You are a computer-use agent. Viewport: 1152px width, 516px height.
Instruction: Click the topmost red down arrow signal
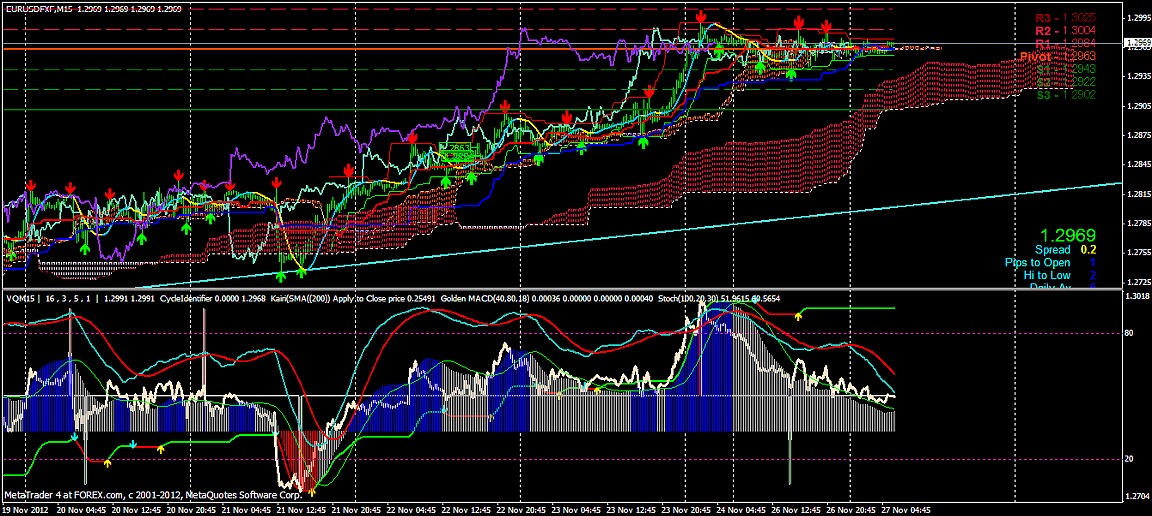702,18
